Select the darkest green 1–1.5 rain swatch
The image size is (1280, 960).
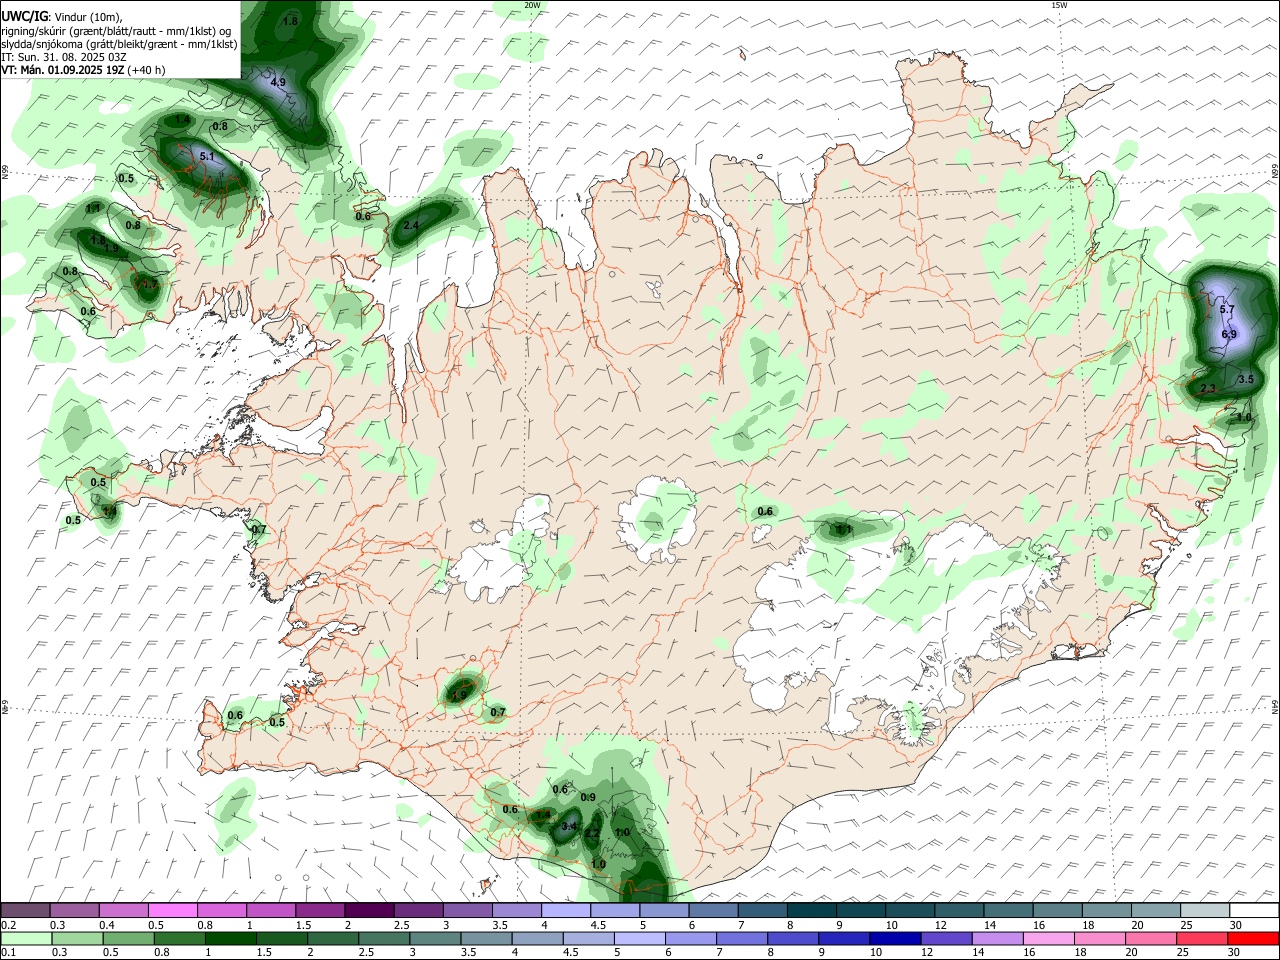click(x=230, y=938)
